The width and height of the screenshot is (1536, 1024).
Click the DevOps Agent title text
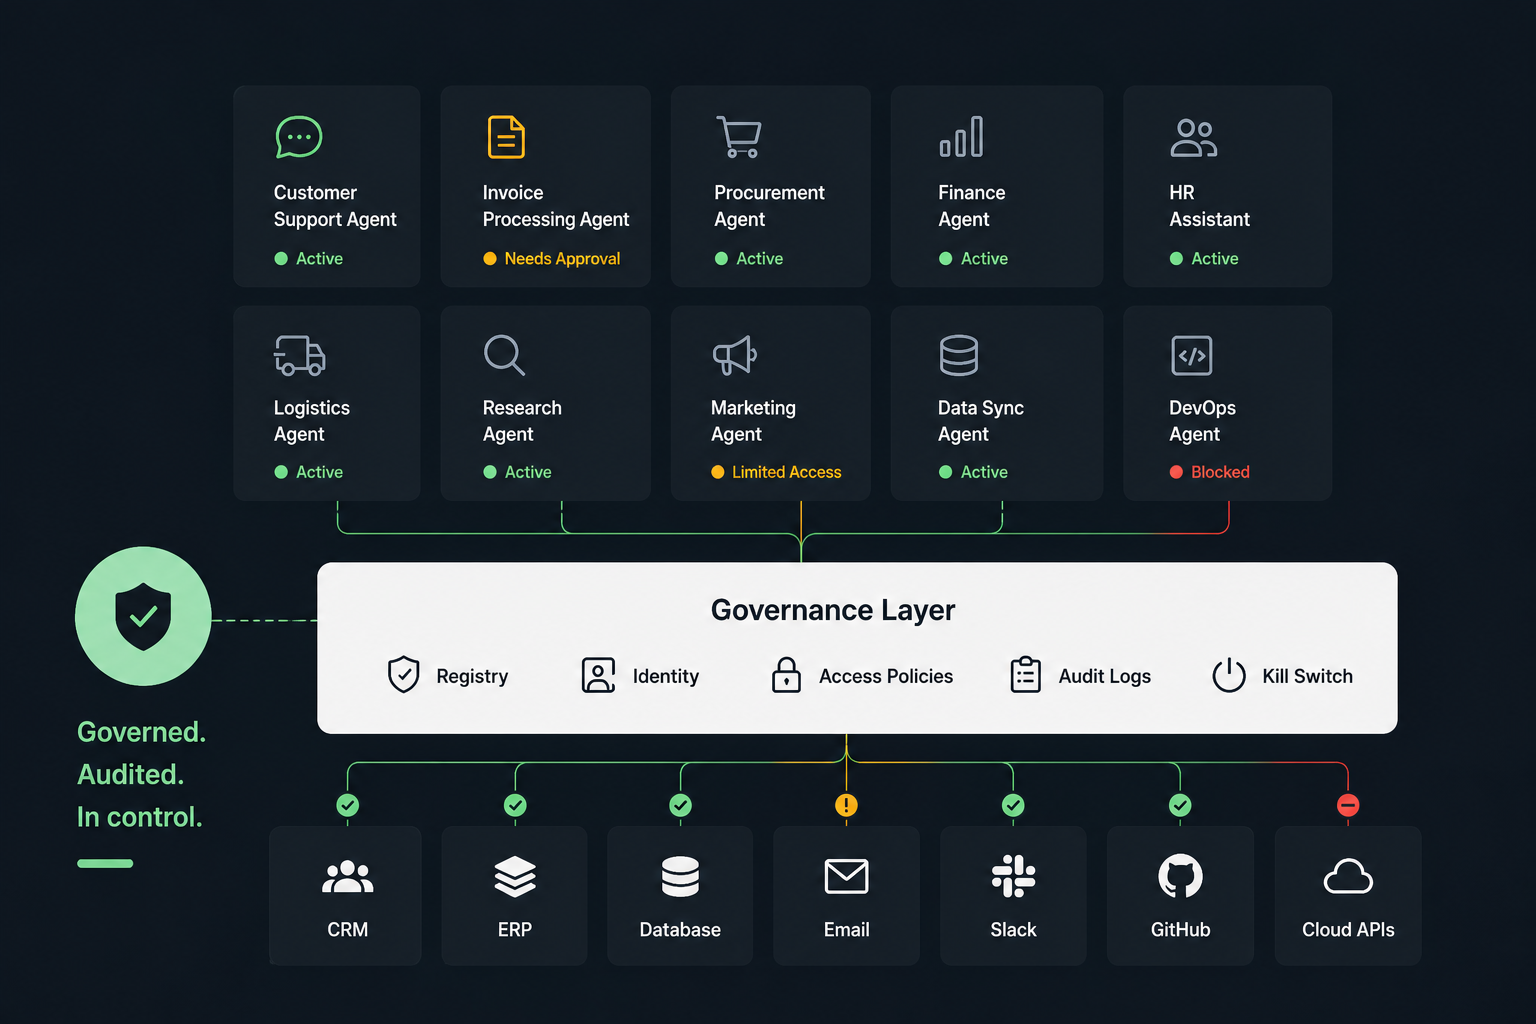coord(1202,421)
